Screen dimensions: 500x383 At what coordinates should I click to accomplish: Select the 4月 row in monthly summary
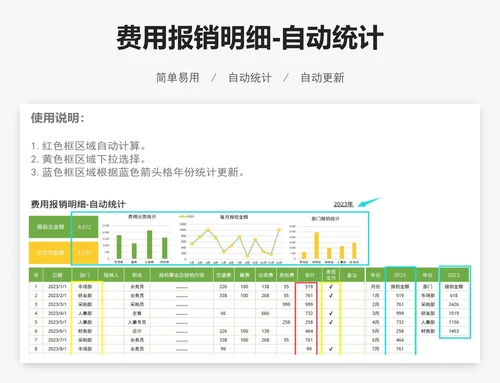coord(375,322)
